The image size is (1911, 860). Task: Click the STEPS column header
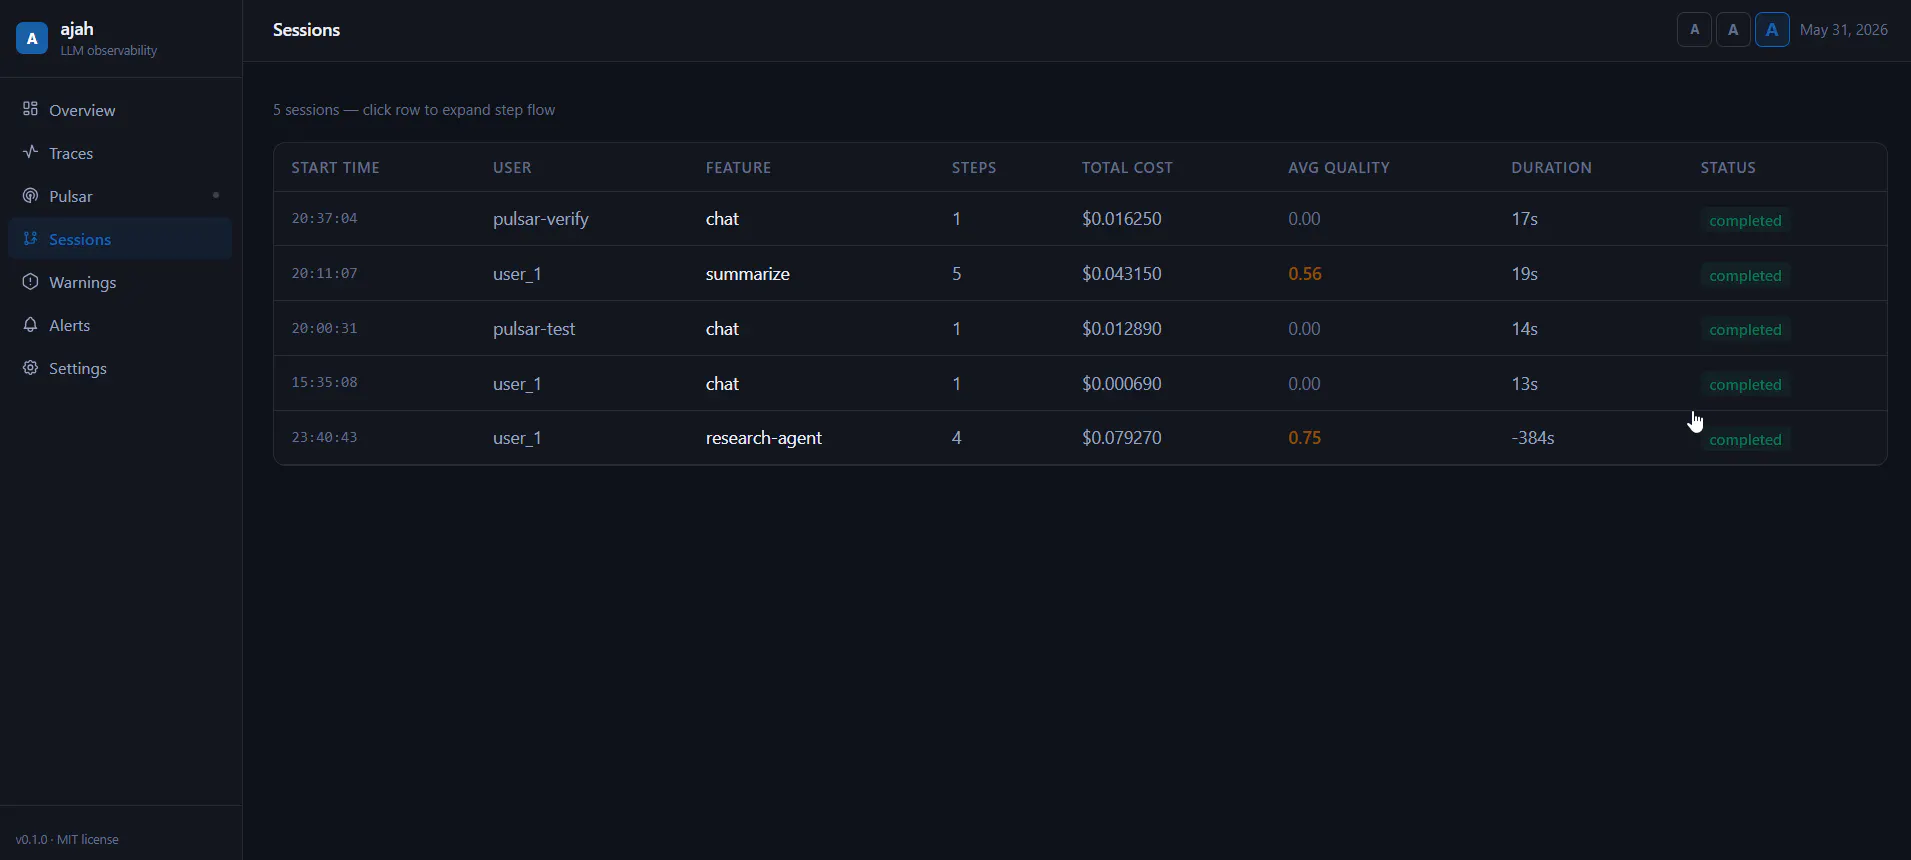coord(974,168)
